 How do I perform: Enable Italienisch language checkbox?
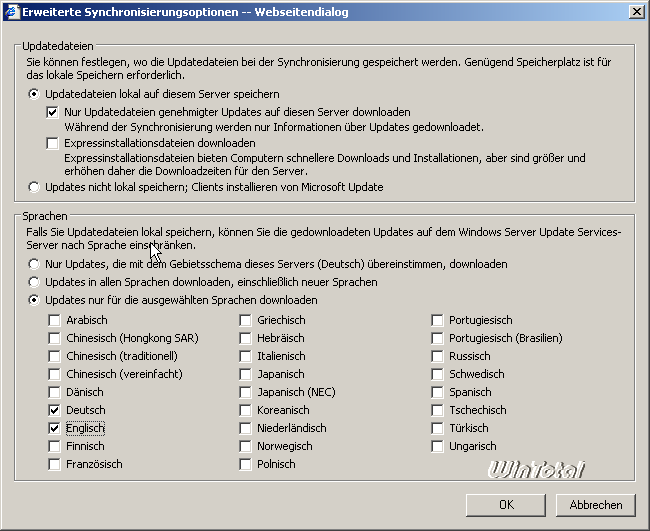pos(245,356)
